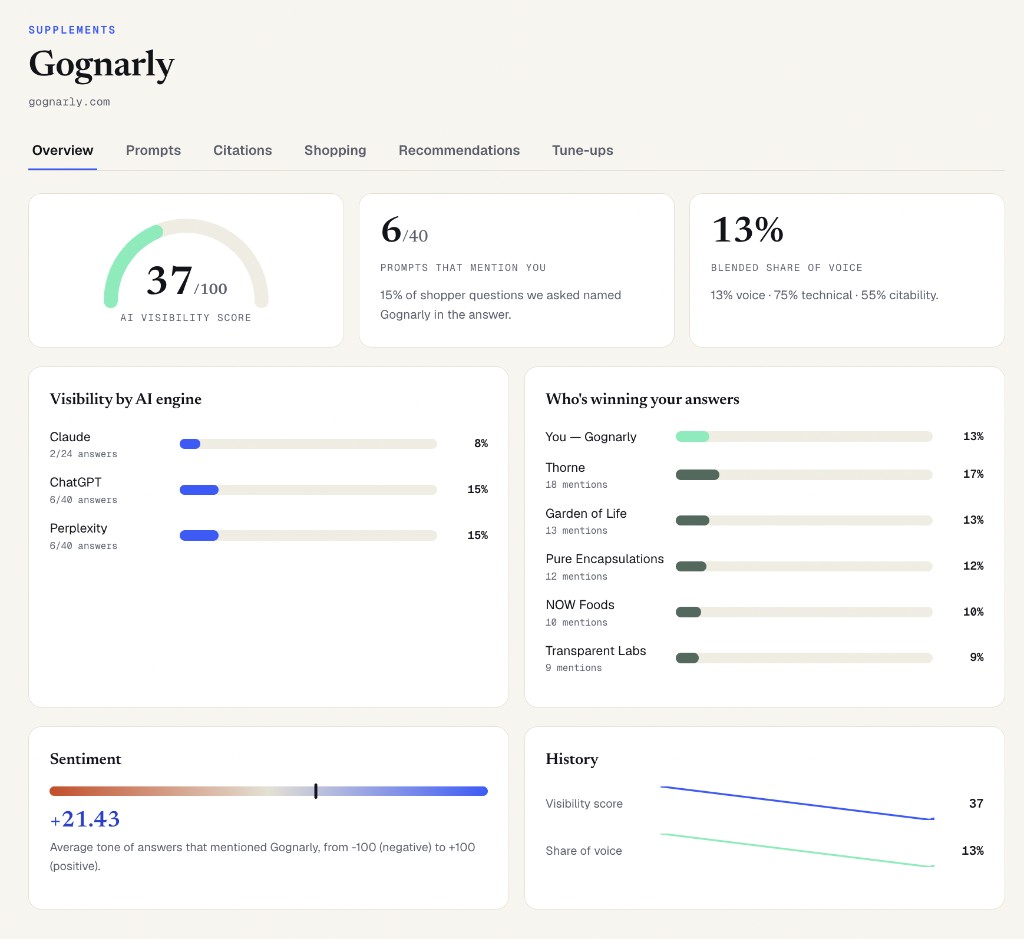Click the Garden of Life share bar

pos(804,520)
